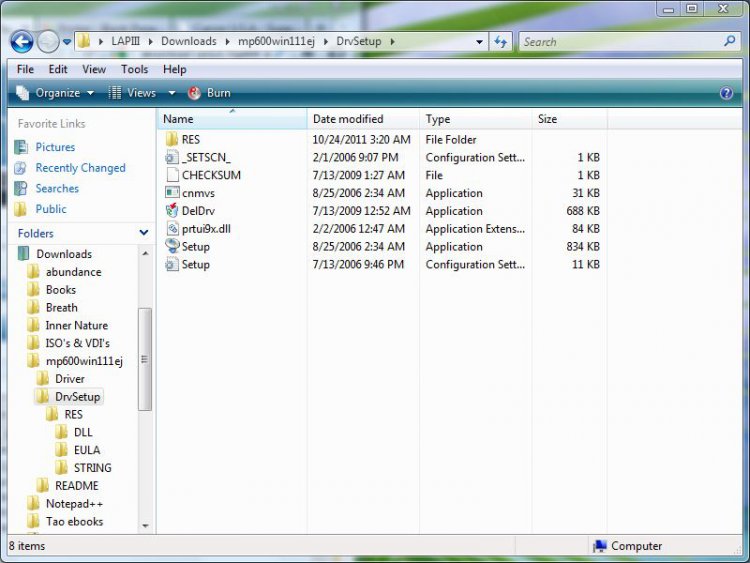Open recent pages dropdown beside Forward arrow
750x563 pixels.
[67, 42]
